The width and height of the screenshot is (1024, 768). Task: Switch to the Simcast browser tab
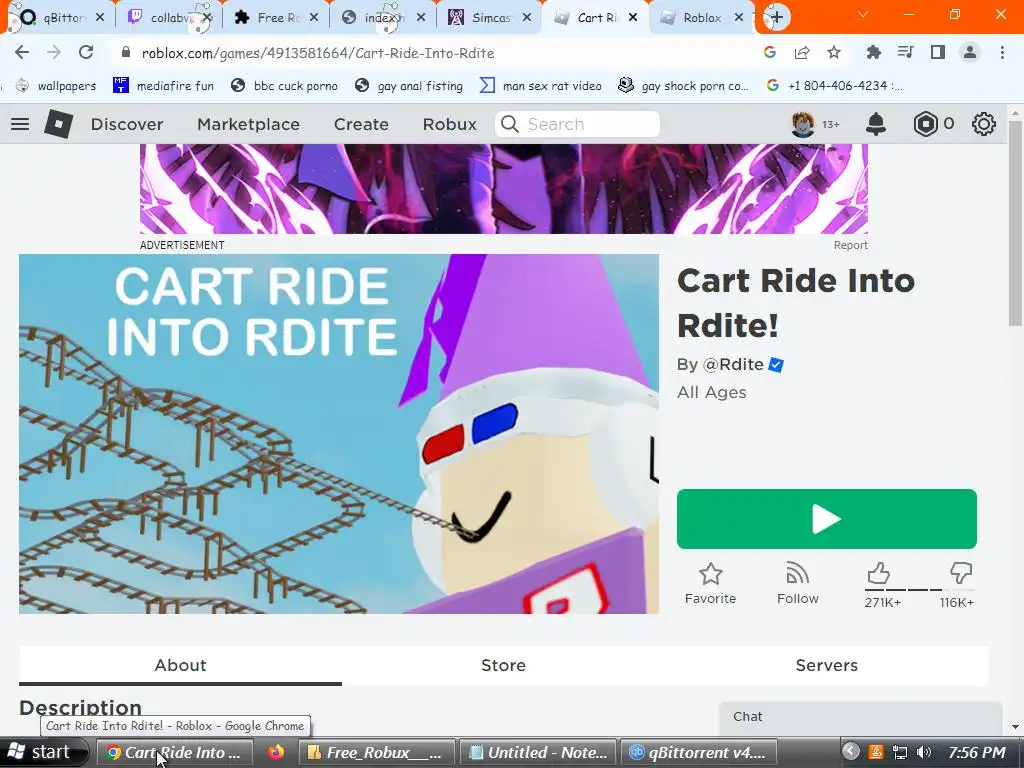pyautogui.click(x=488, y=18)
